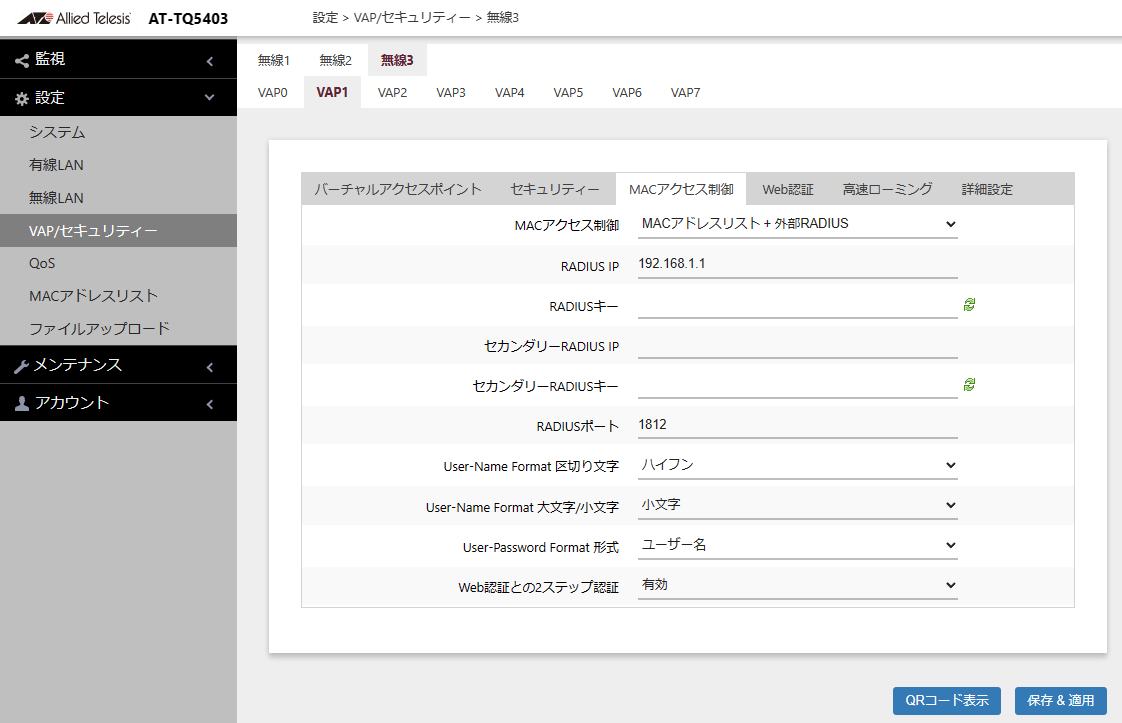Click the Allied Telesis logo

[x=74, y=18]
